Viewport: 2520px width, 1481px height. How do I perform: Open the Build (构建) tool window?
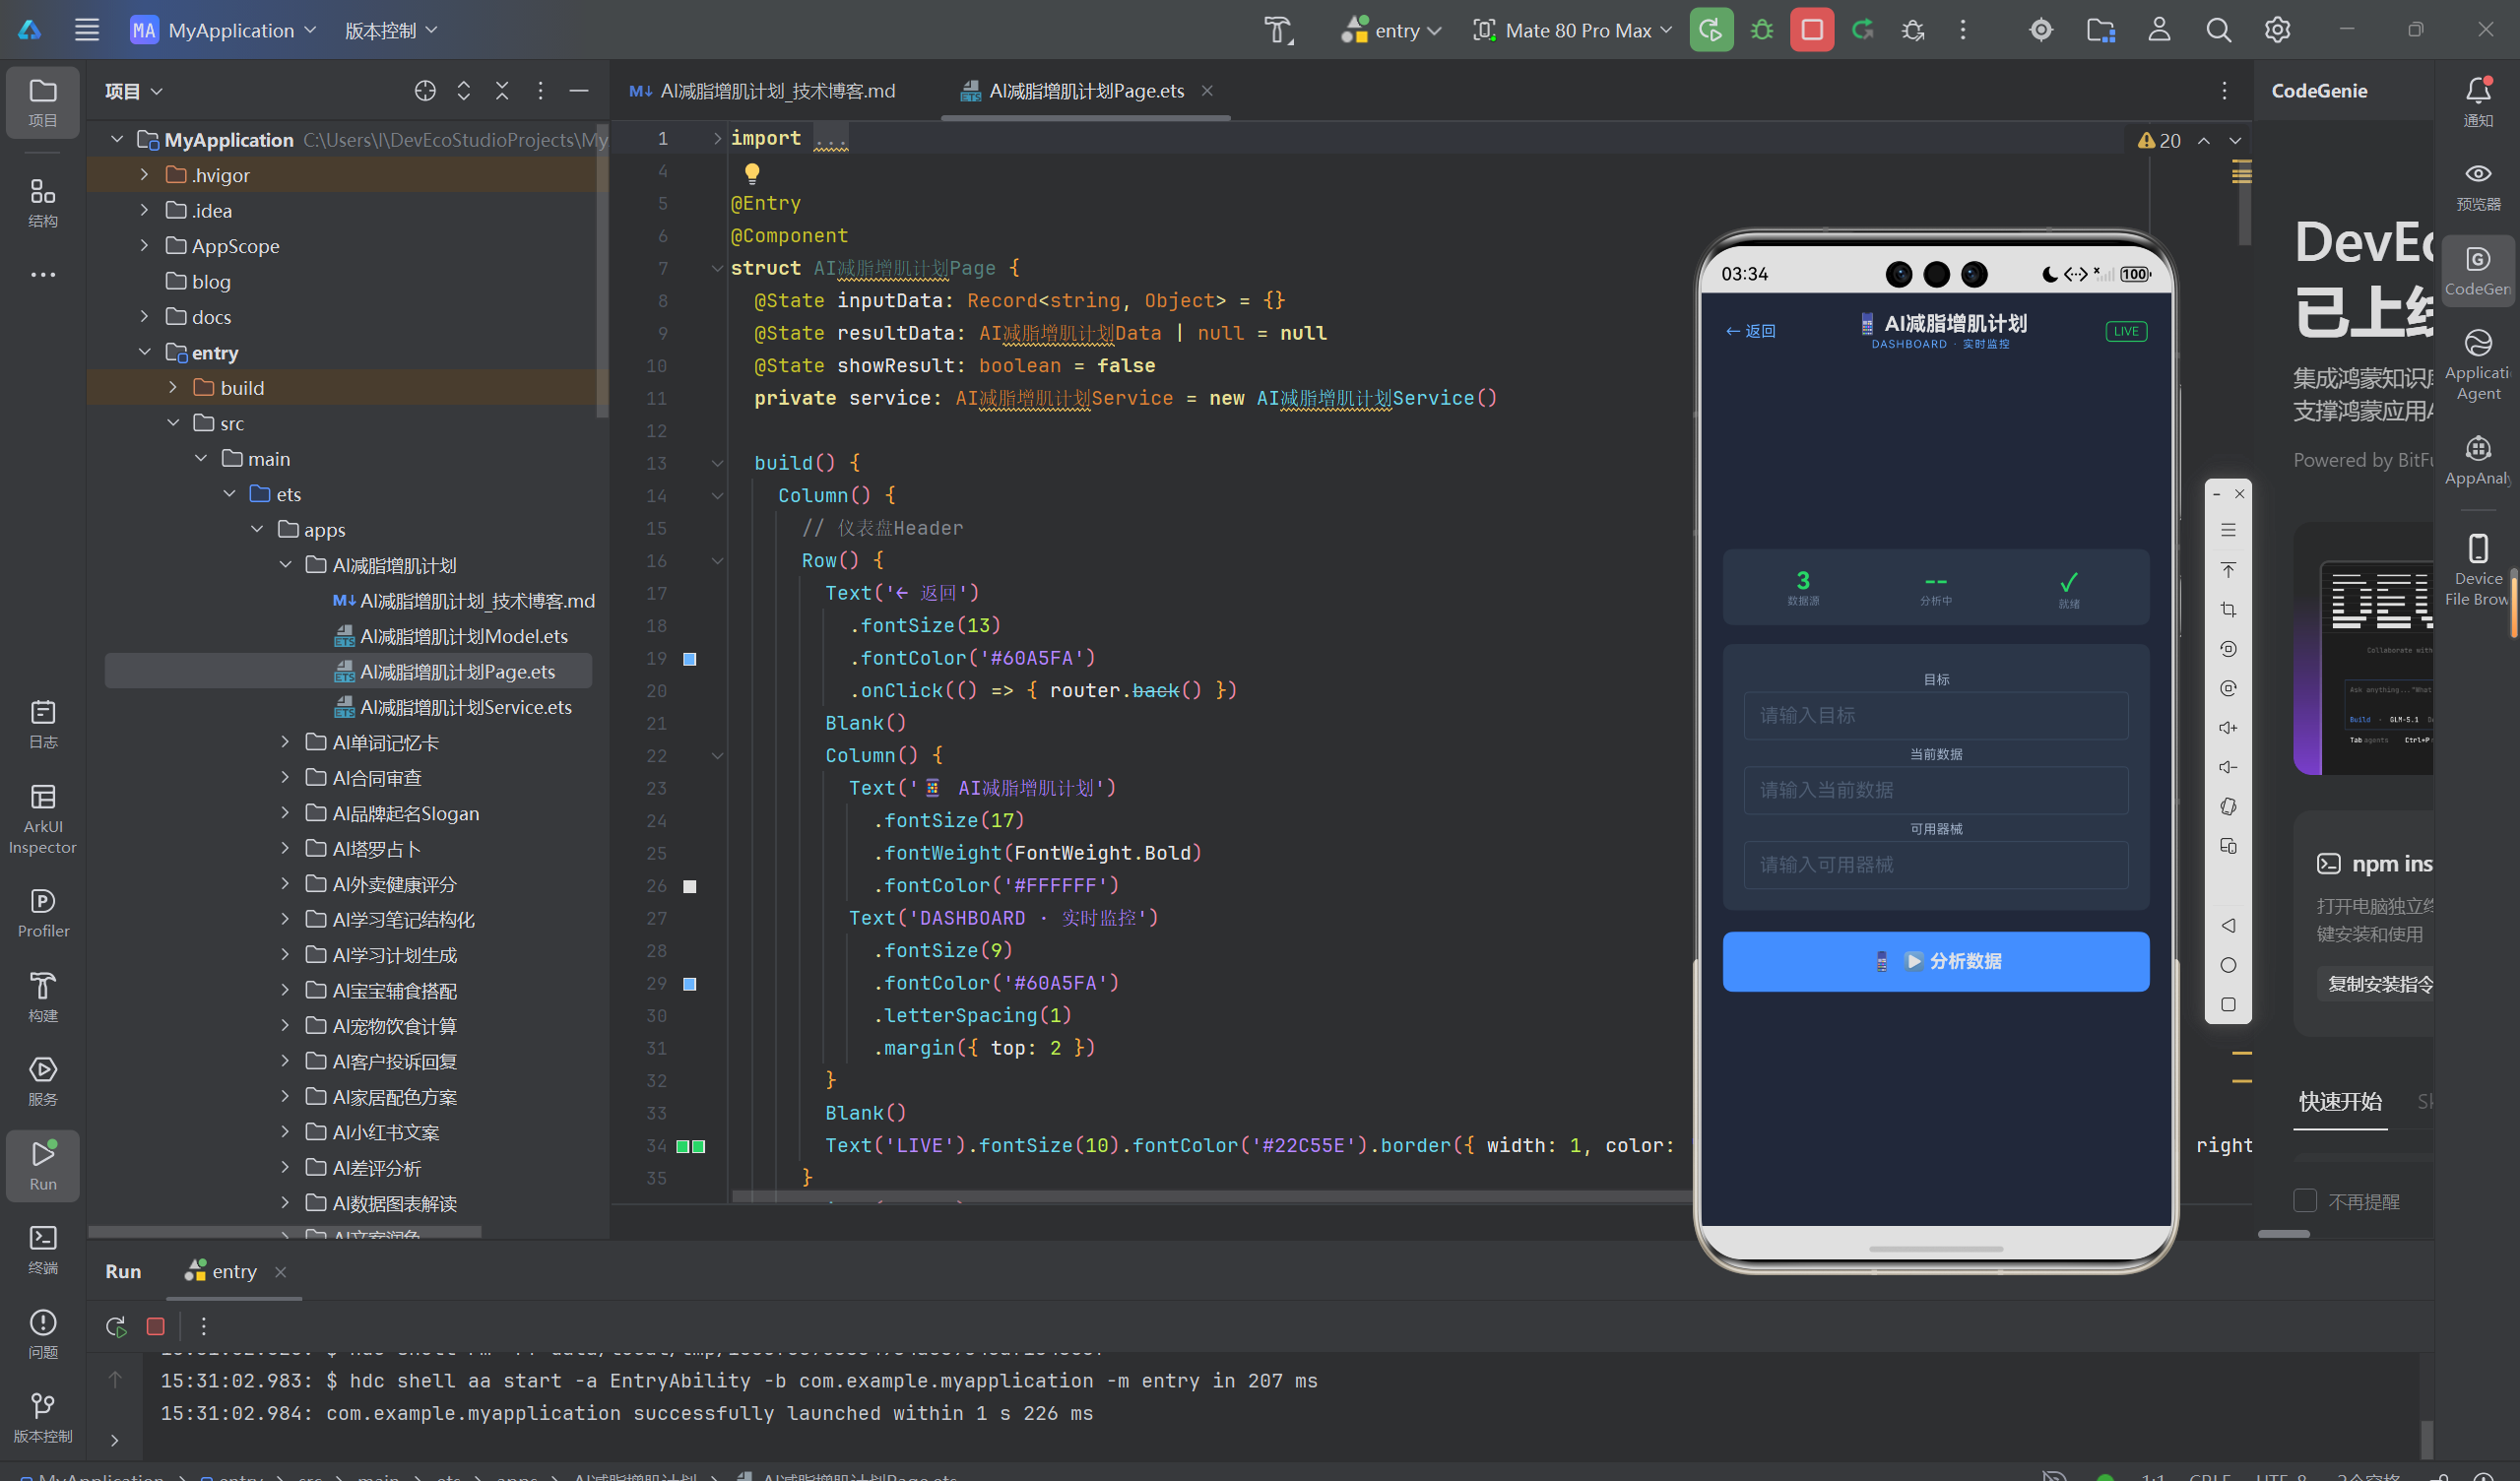coord(43,997)
